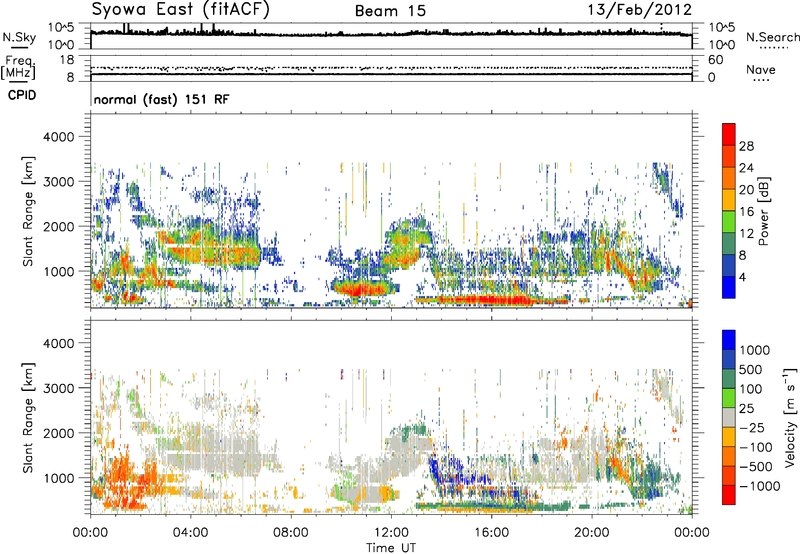Click the "CPID" row label
Screen dimensions: 800x554
(x=22, y=95)
